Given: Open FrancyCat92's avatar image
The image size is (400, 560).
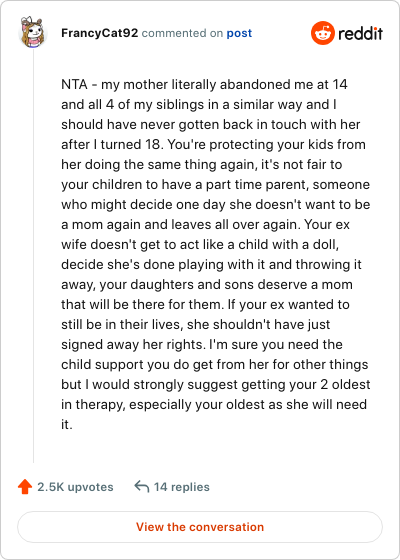Looking at the screenshot, I should 32,32.
